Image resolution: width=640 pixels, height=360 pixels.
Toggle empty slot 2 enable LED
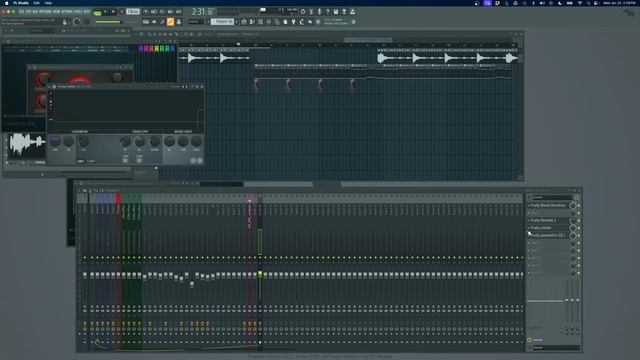click(x=579, y=213)
